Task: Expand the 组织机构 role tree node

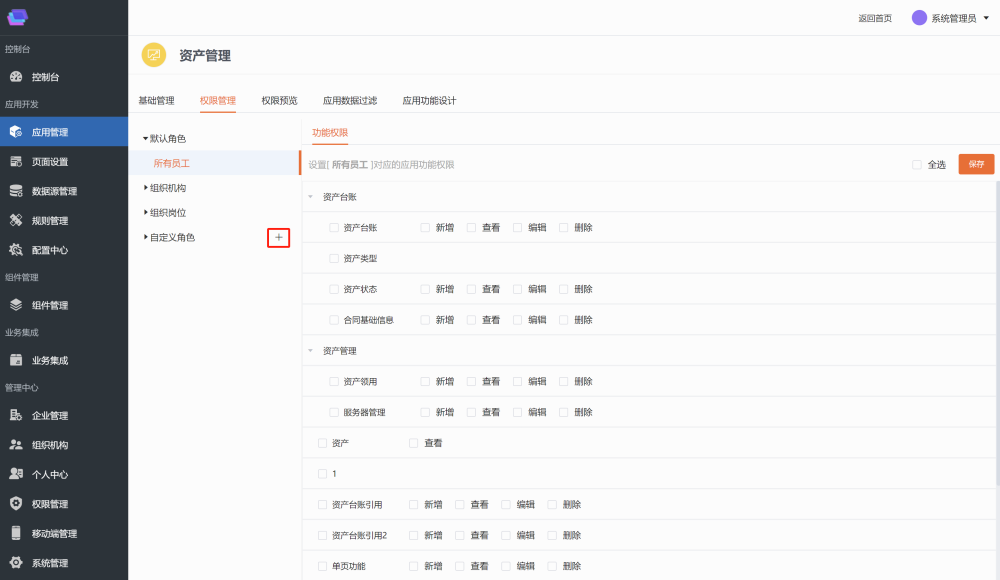Action: coord(146,187)
